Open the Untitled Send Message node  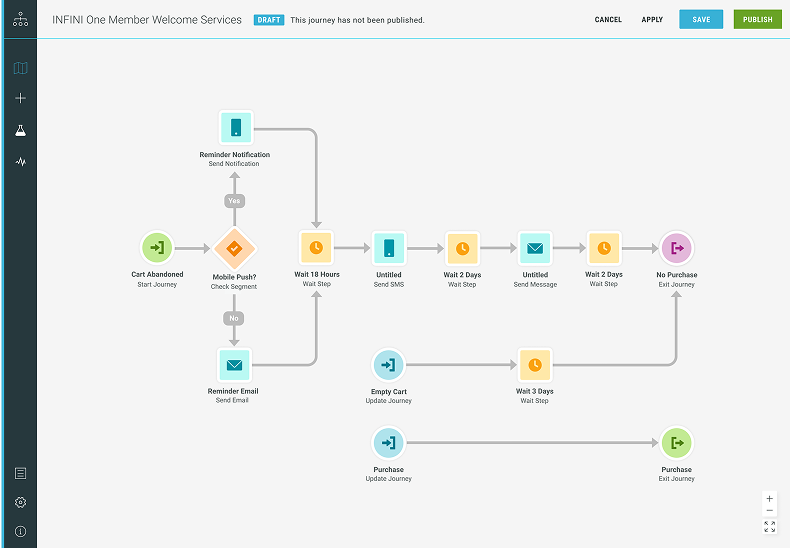(535, 247)
